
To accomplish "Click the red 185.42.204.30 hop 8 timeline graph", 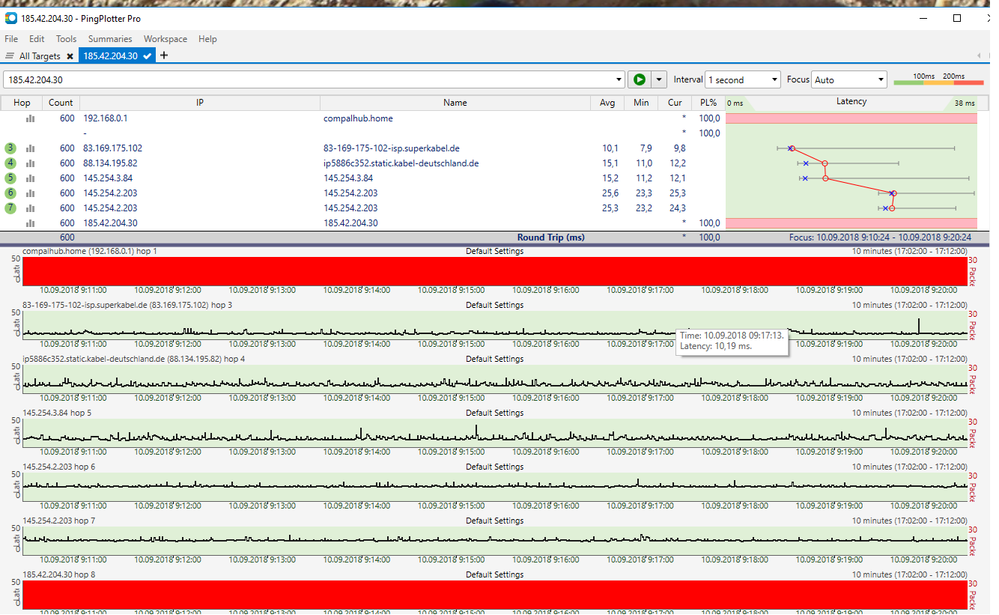I will (495, 595).
